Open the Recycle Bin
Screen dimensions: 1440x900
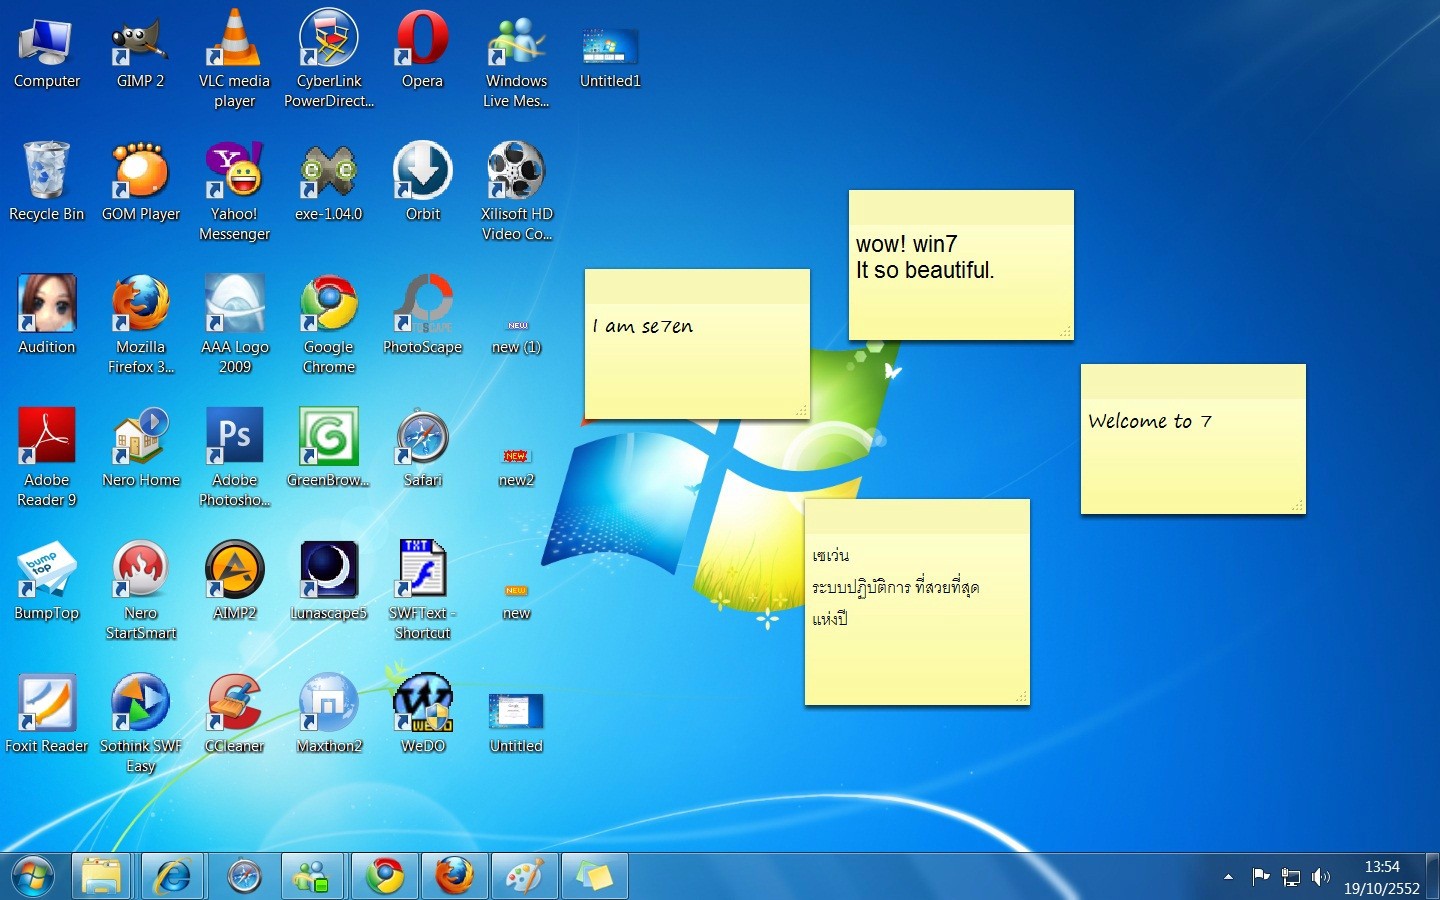46,170
